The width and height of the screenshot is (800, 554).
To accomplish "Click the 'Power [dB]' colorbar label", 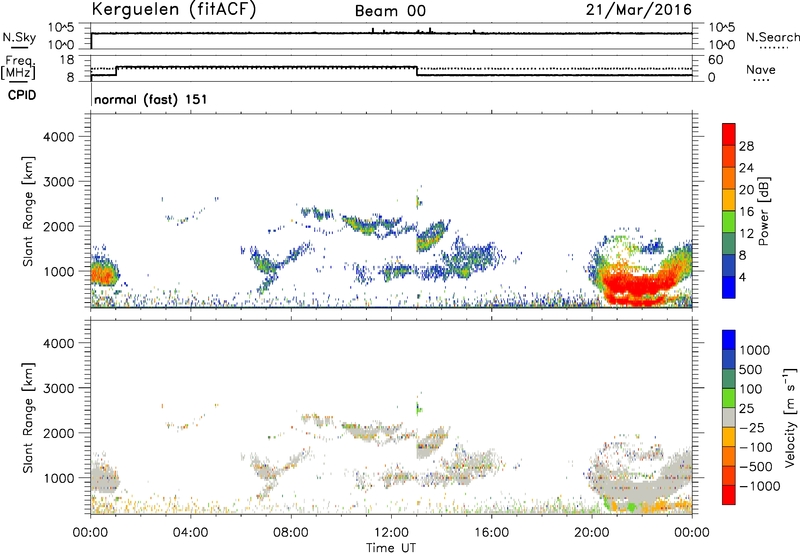I will tap(763, 211).
